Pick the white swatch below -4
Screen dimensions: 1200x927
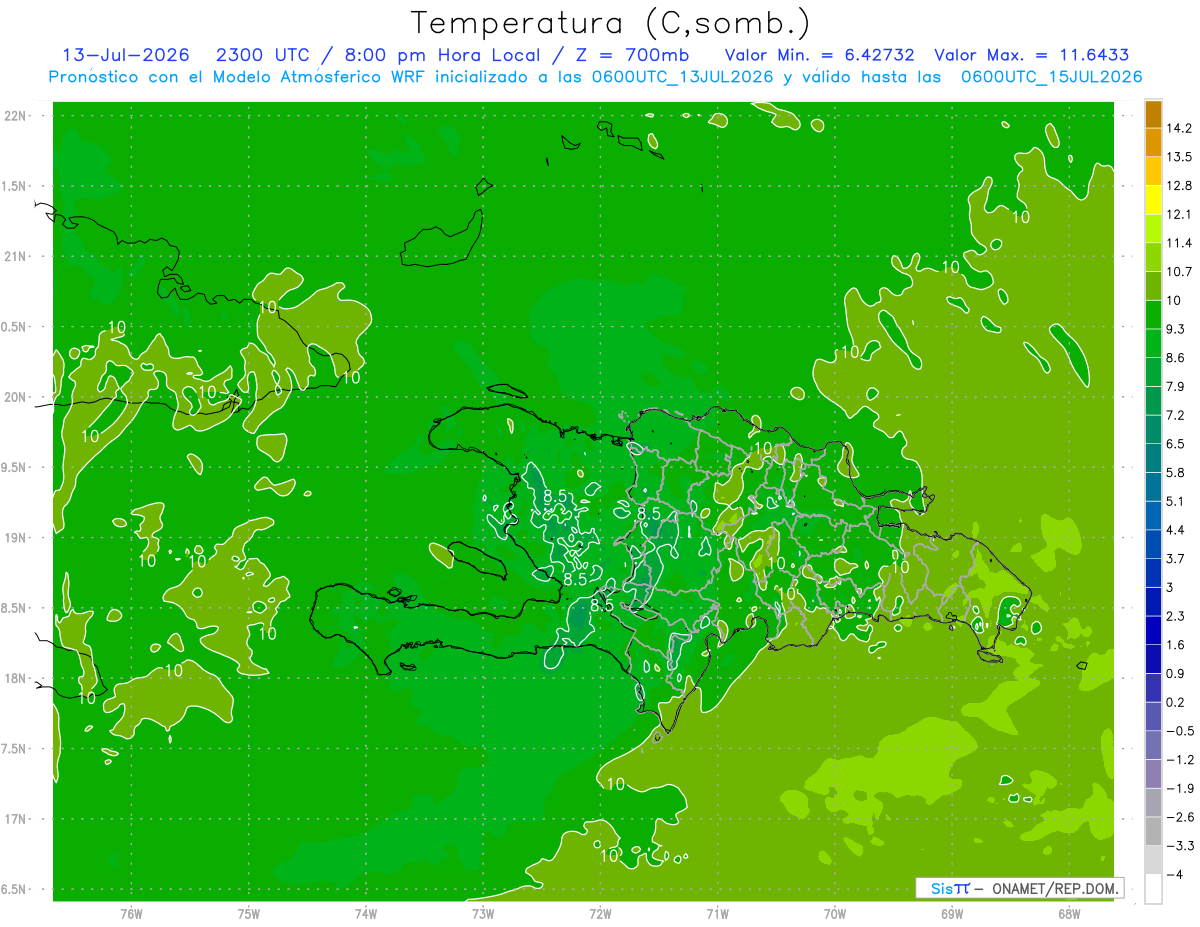click(1153, 888)
